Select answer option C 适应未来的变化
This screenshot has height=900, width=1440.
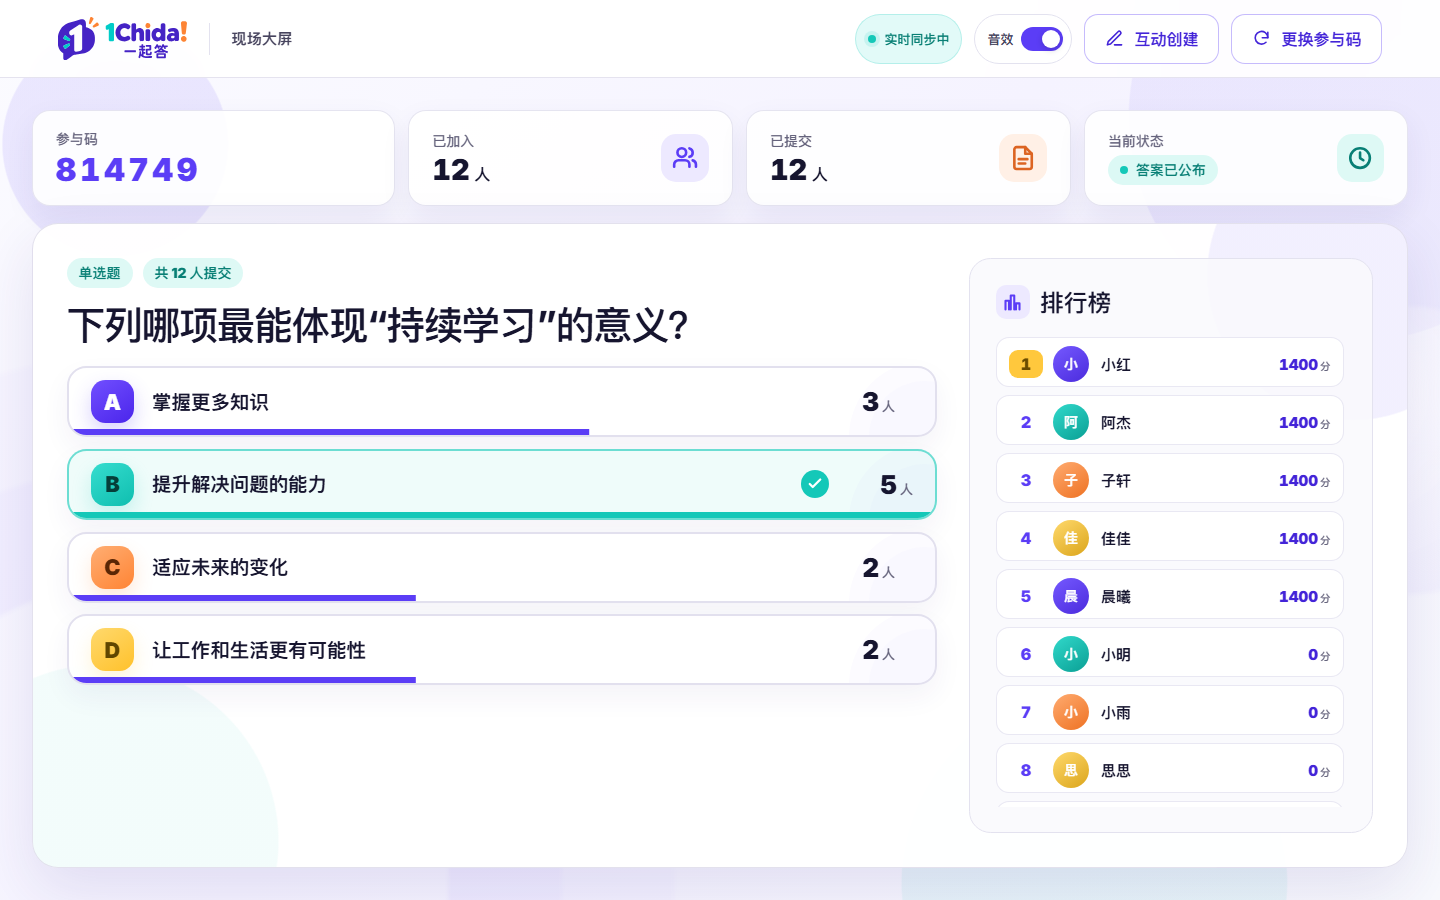(x=502, y=567)
